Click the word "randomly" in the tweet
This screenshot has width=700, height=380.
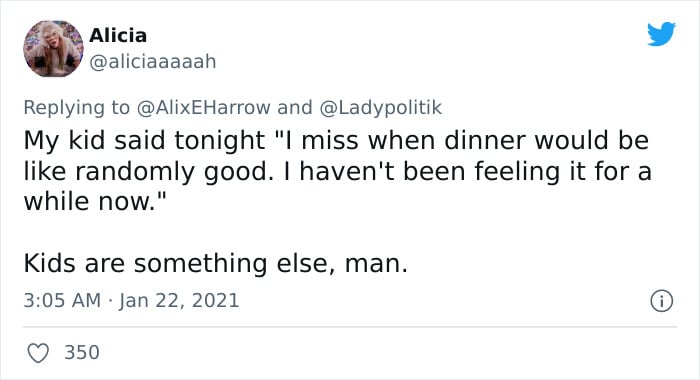point(135,171)
